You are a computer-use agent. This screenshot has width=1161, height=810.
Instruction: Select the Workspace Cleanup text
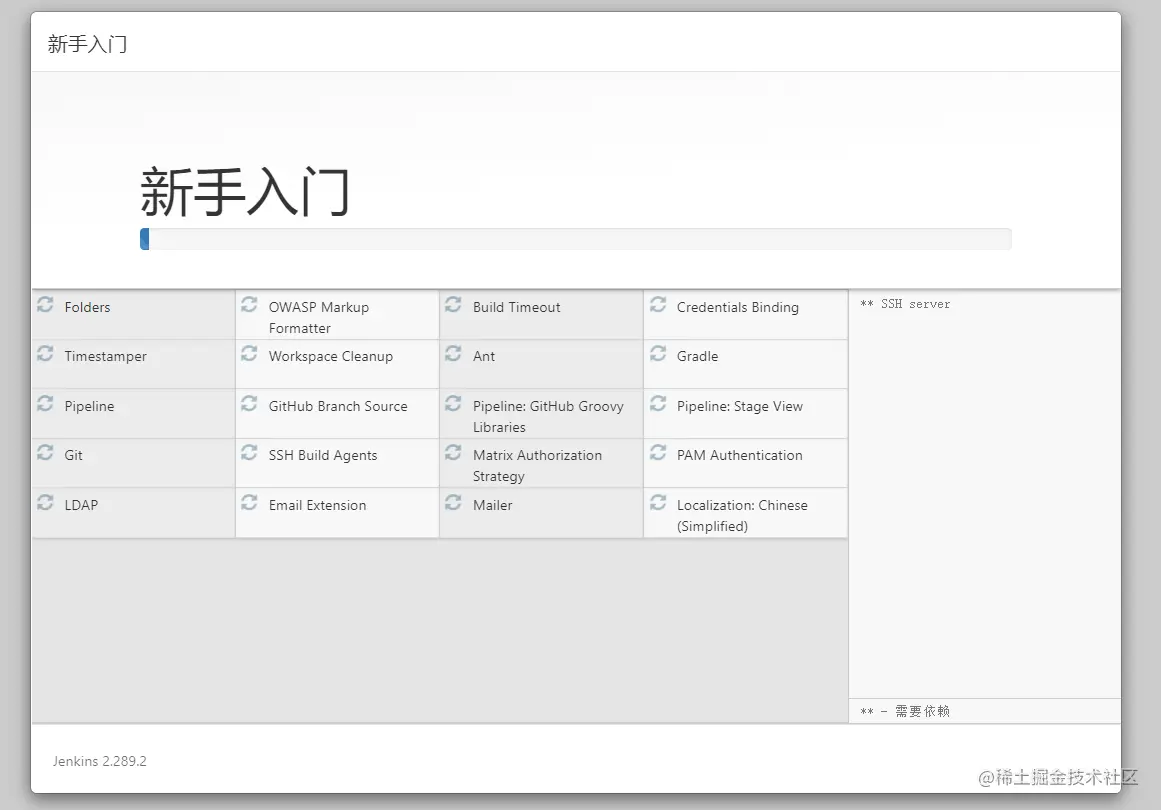(x=331, y=356)
